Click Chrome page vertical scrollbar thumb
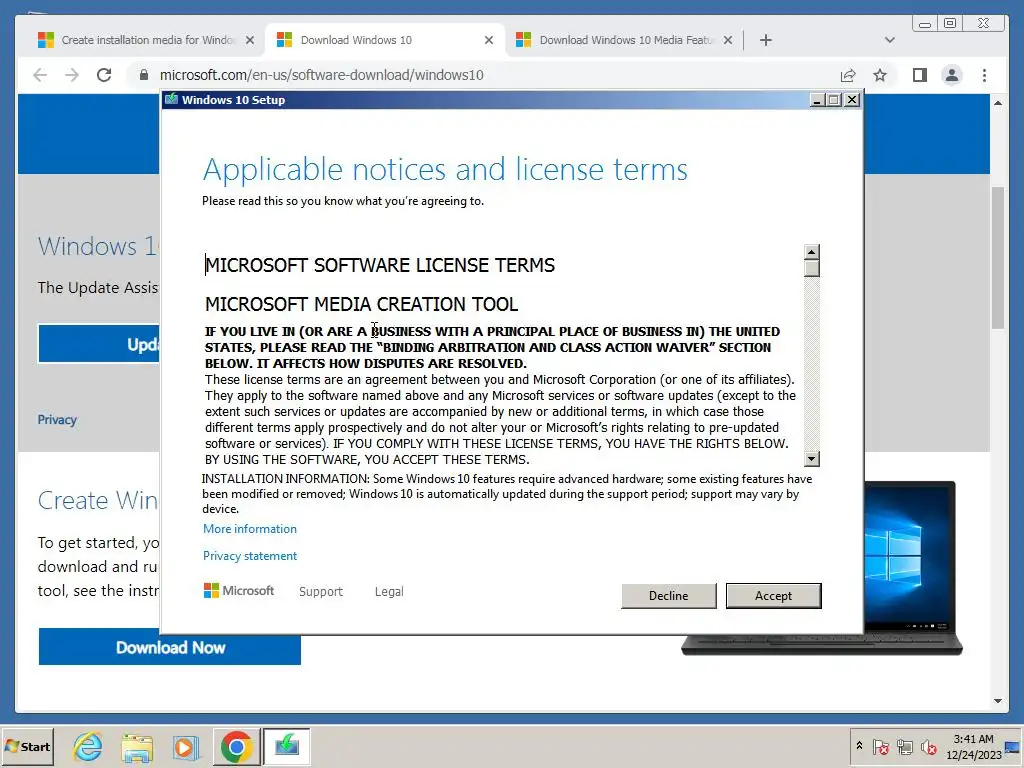 998,257
